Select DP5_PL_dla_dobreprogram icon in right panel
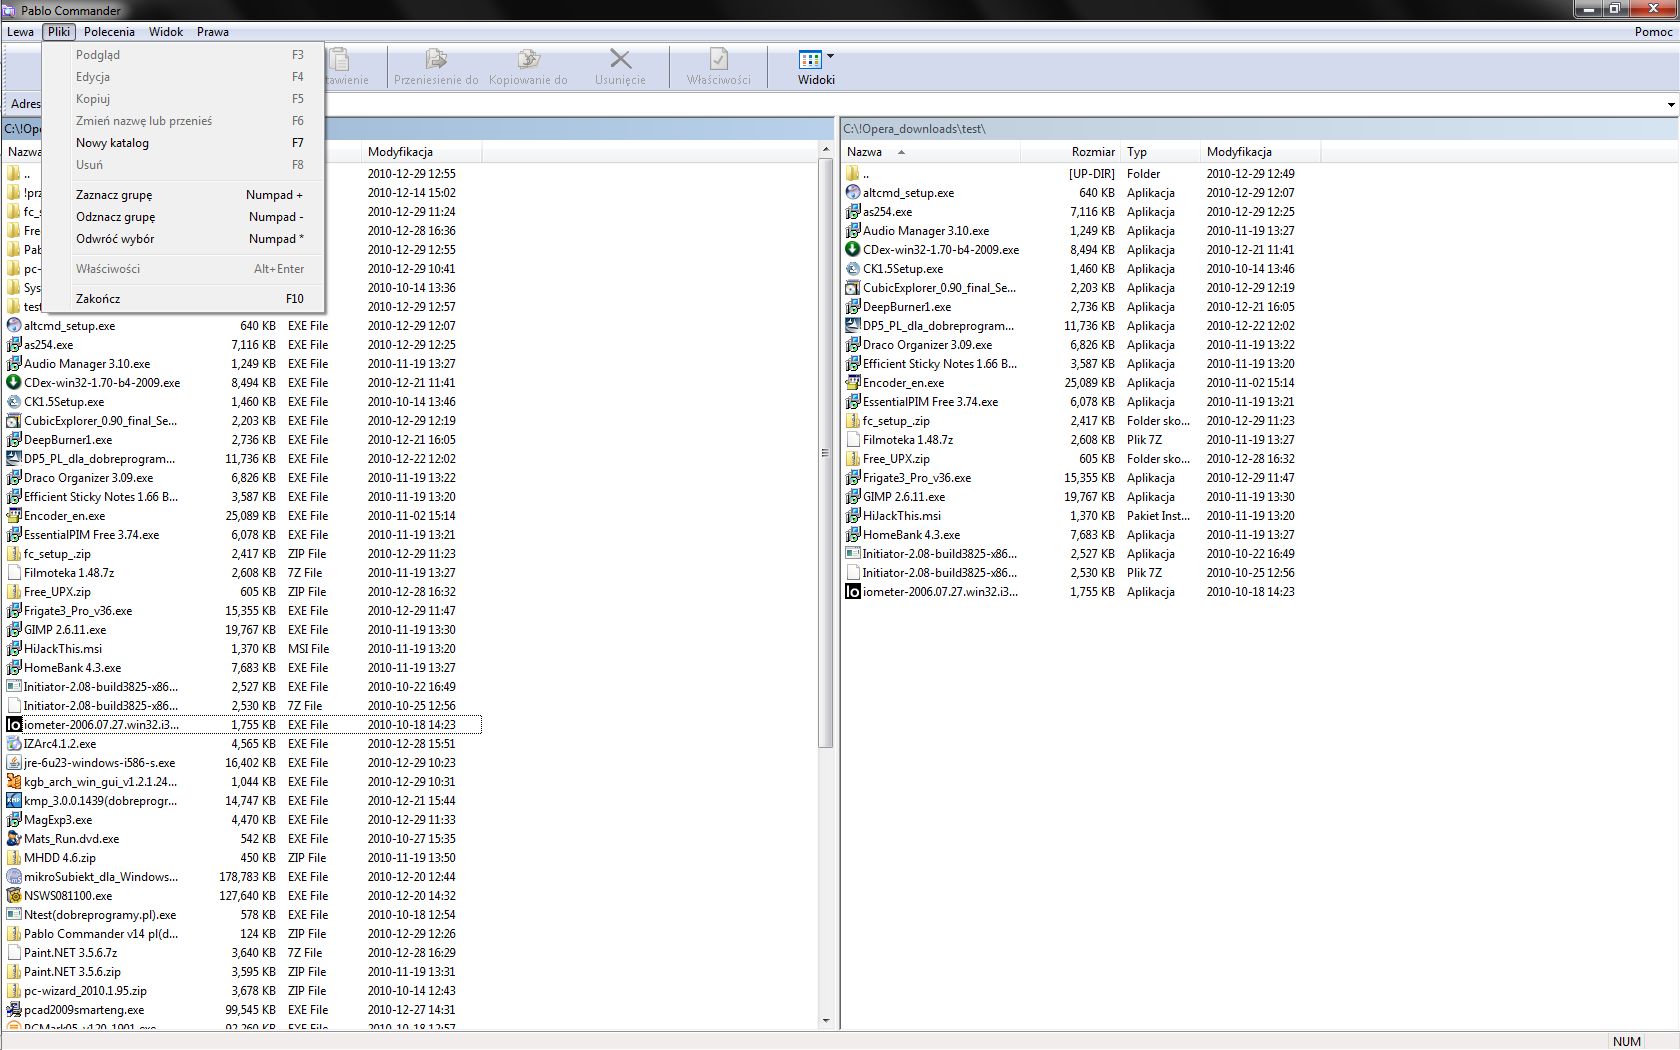This screenshot has width=1680, height=1050. click(853, 325)
